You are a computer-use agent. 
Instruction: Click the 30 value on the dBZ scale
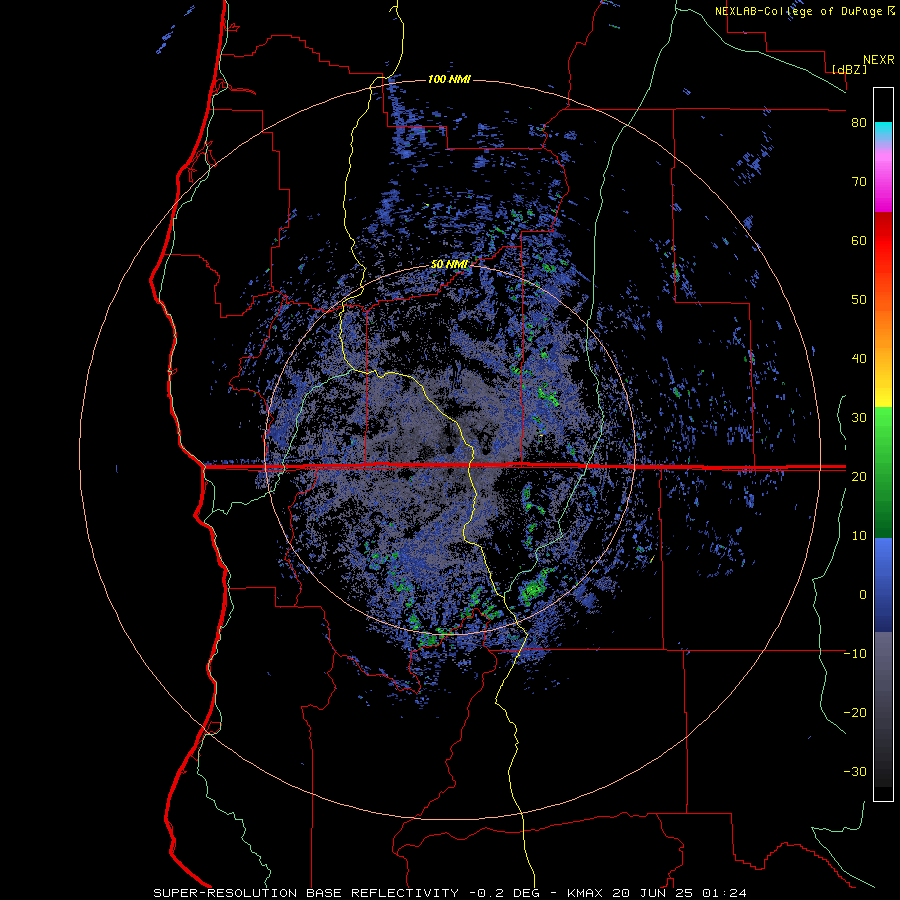click(x=859, y=418)
